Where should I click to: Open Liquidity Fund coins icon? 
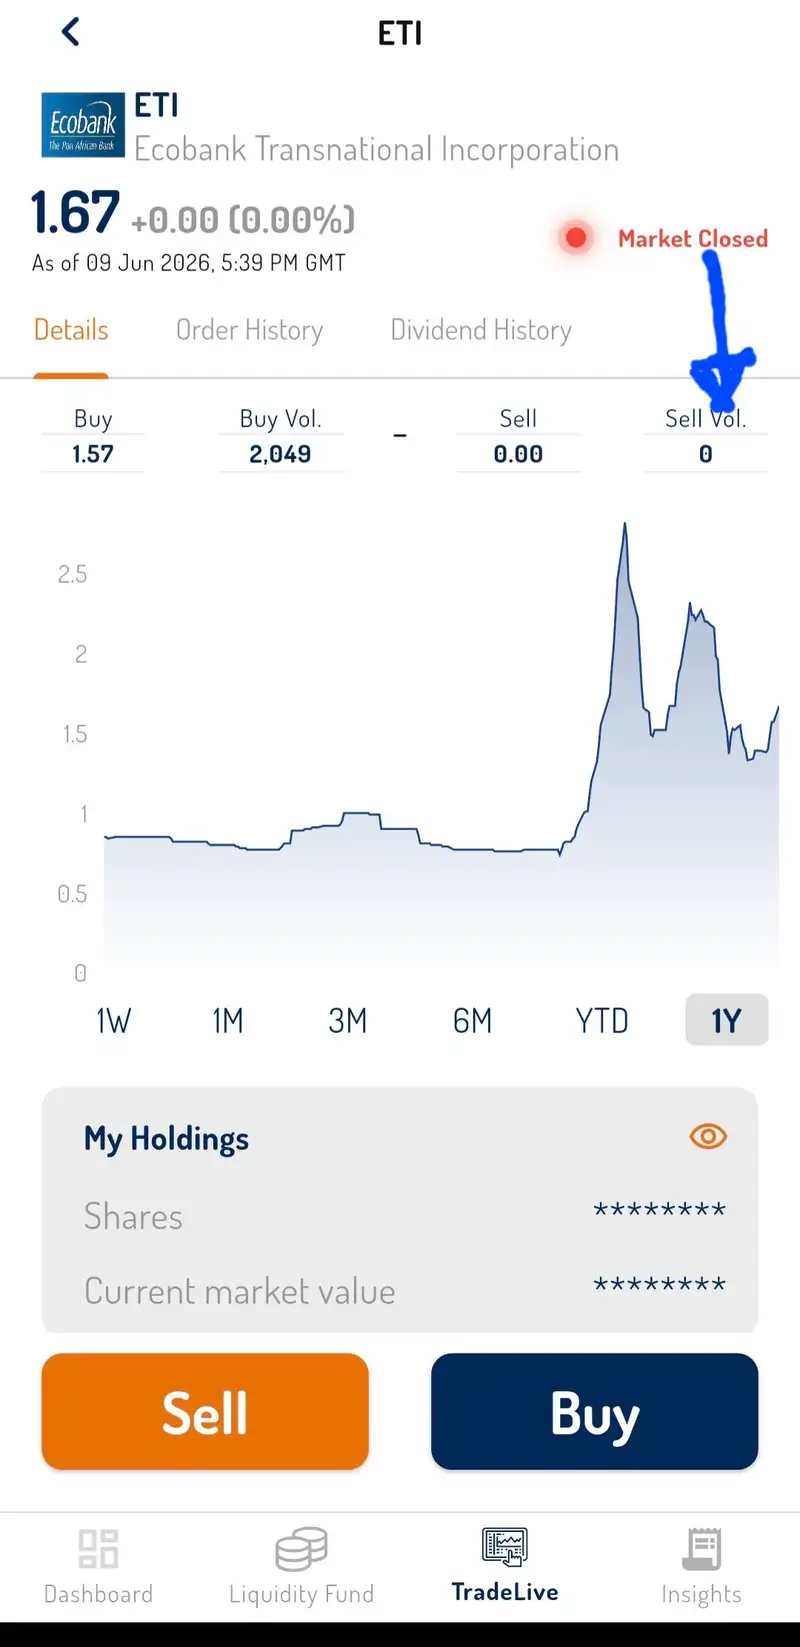pos(301,1549)
